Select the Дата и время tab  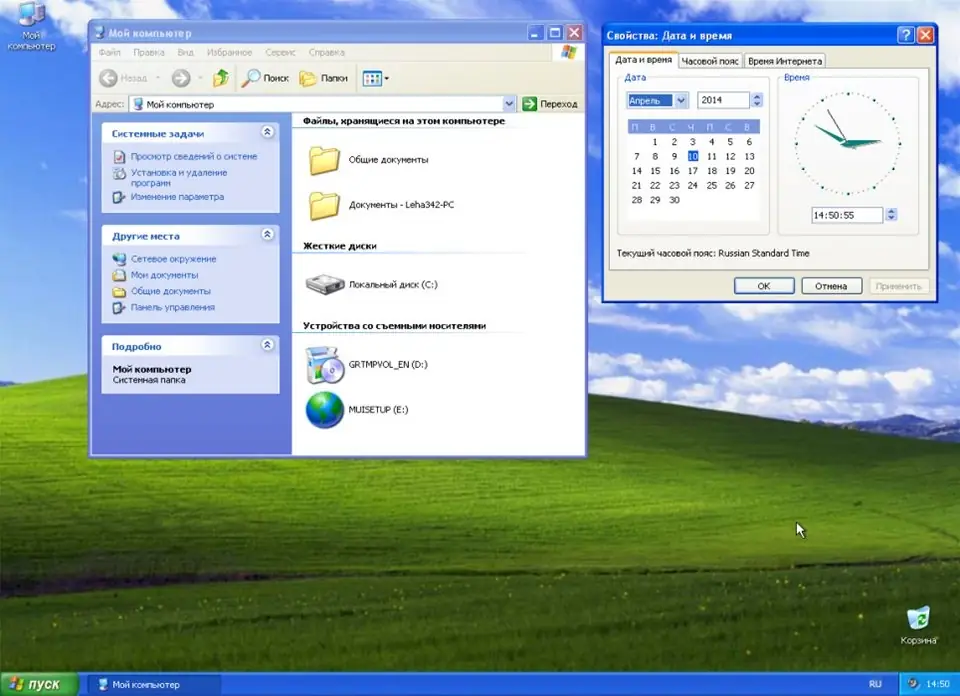pos(643,60)
